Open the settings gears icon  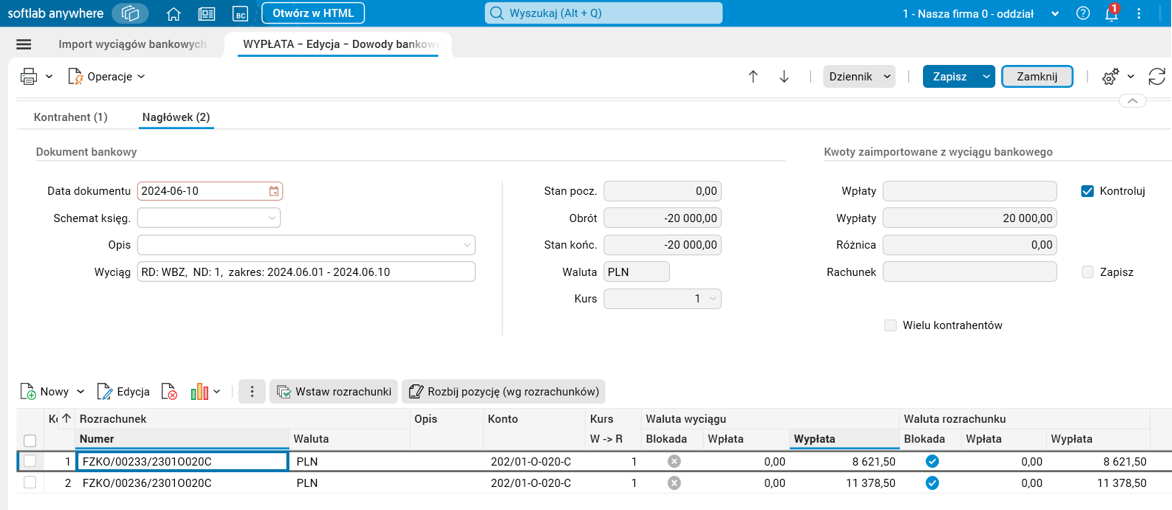[x=1111, y=76]
